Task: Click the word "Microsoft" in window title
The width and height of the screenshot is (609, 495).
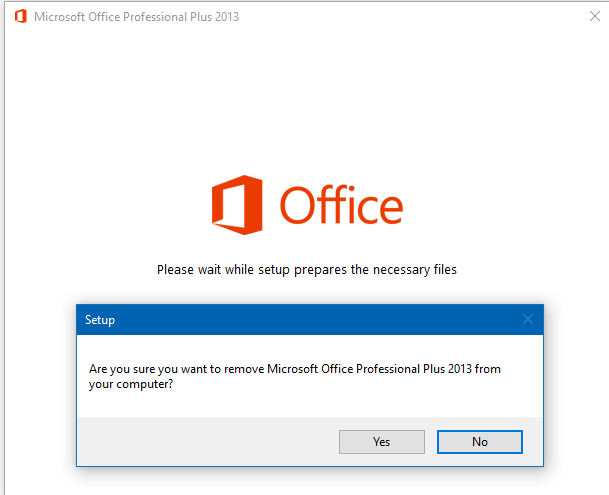Action: (59, 17)
